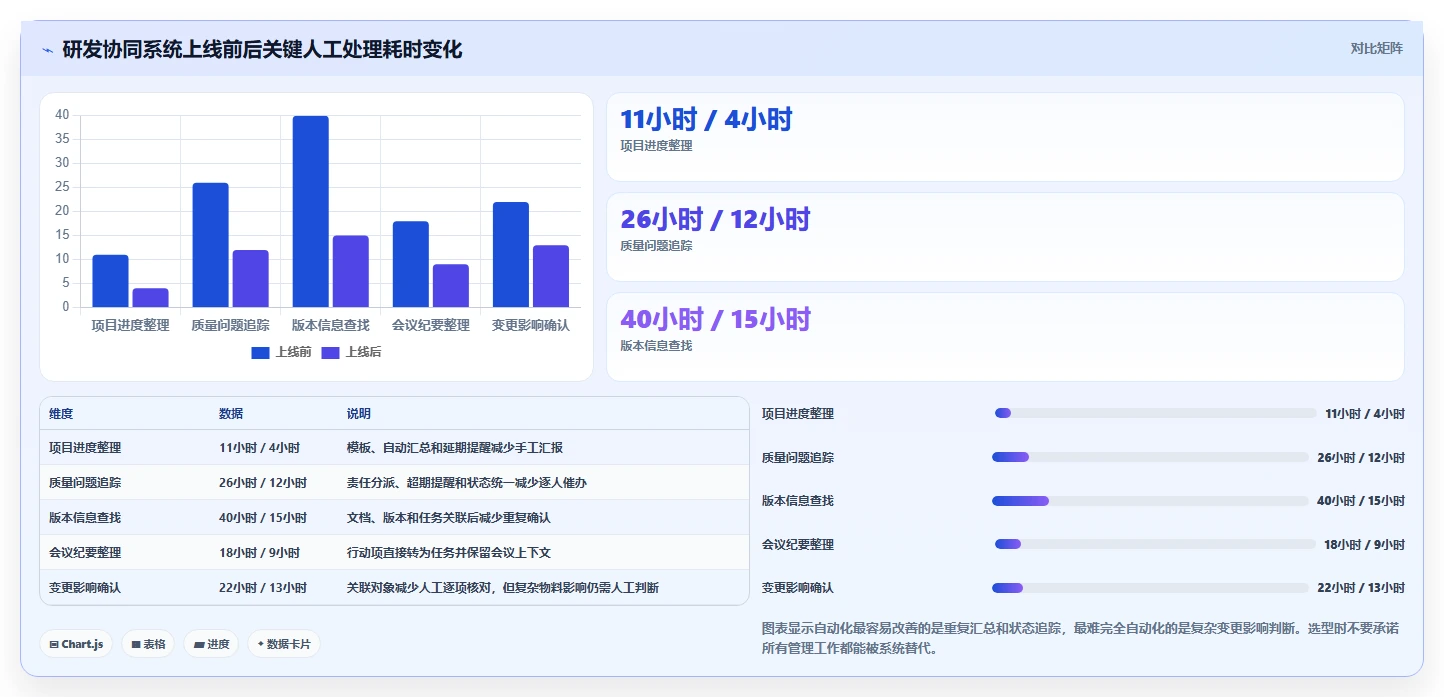
Task: Select the 项目进度整理 cell in the table
Action: click(x=85, y=448)
